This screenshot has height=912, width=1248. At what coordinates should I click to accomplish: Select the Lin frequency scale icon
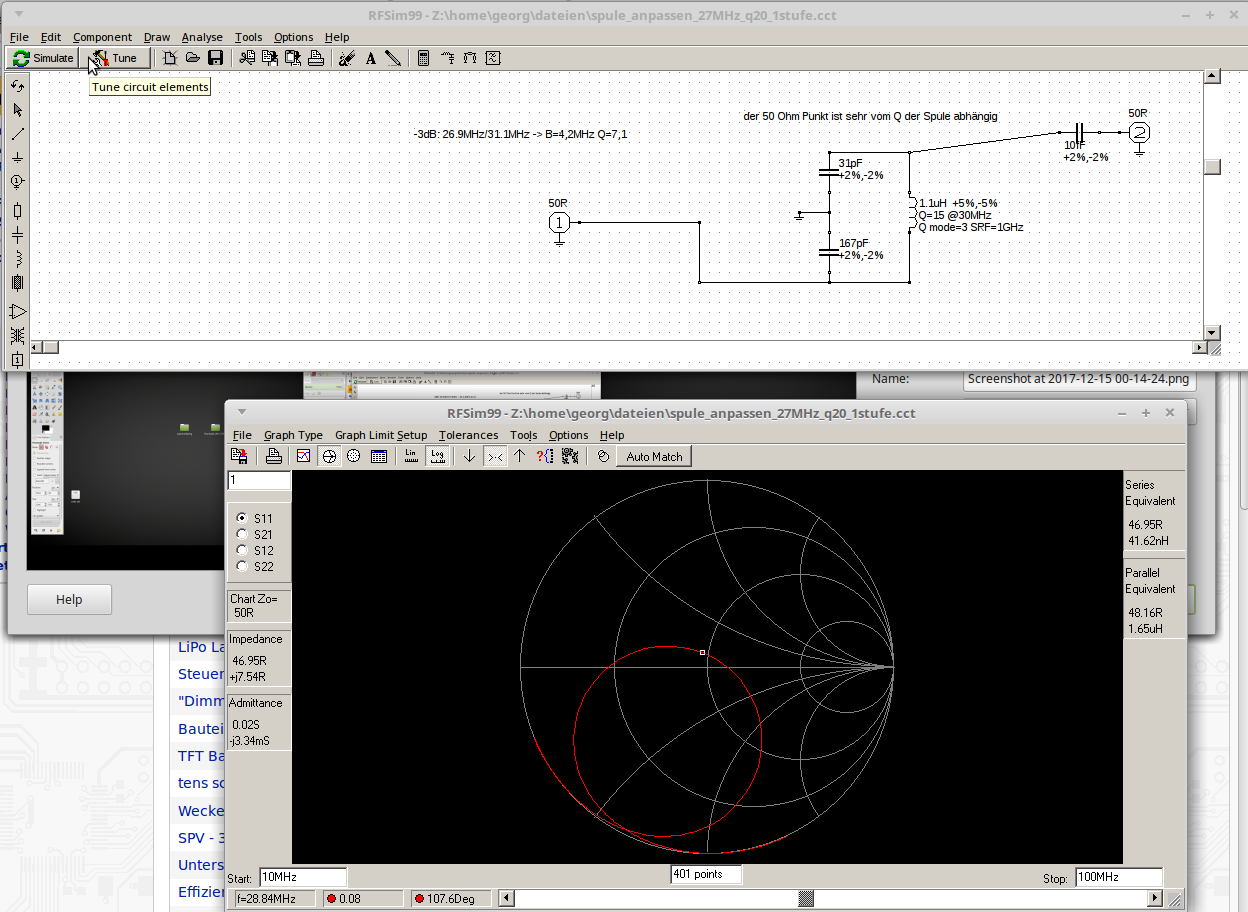[411, 456]
